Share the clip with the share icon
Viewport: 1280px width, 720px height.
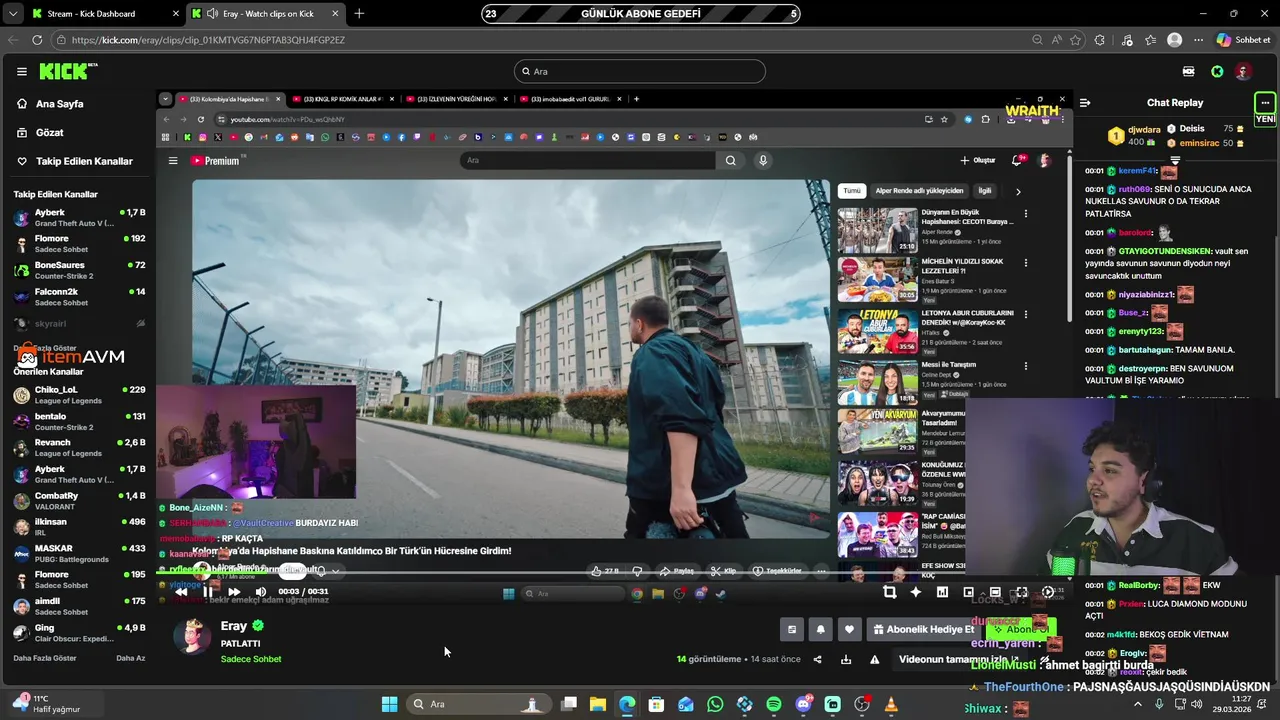coord(817,659)
